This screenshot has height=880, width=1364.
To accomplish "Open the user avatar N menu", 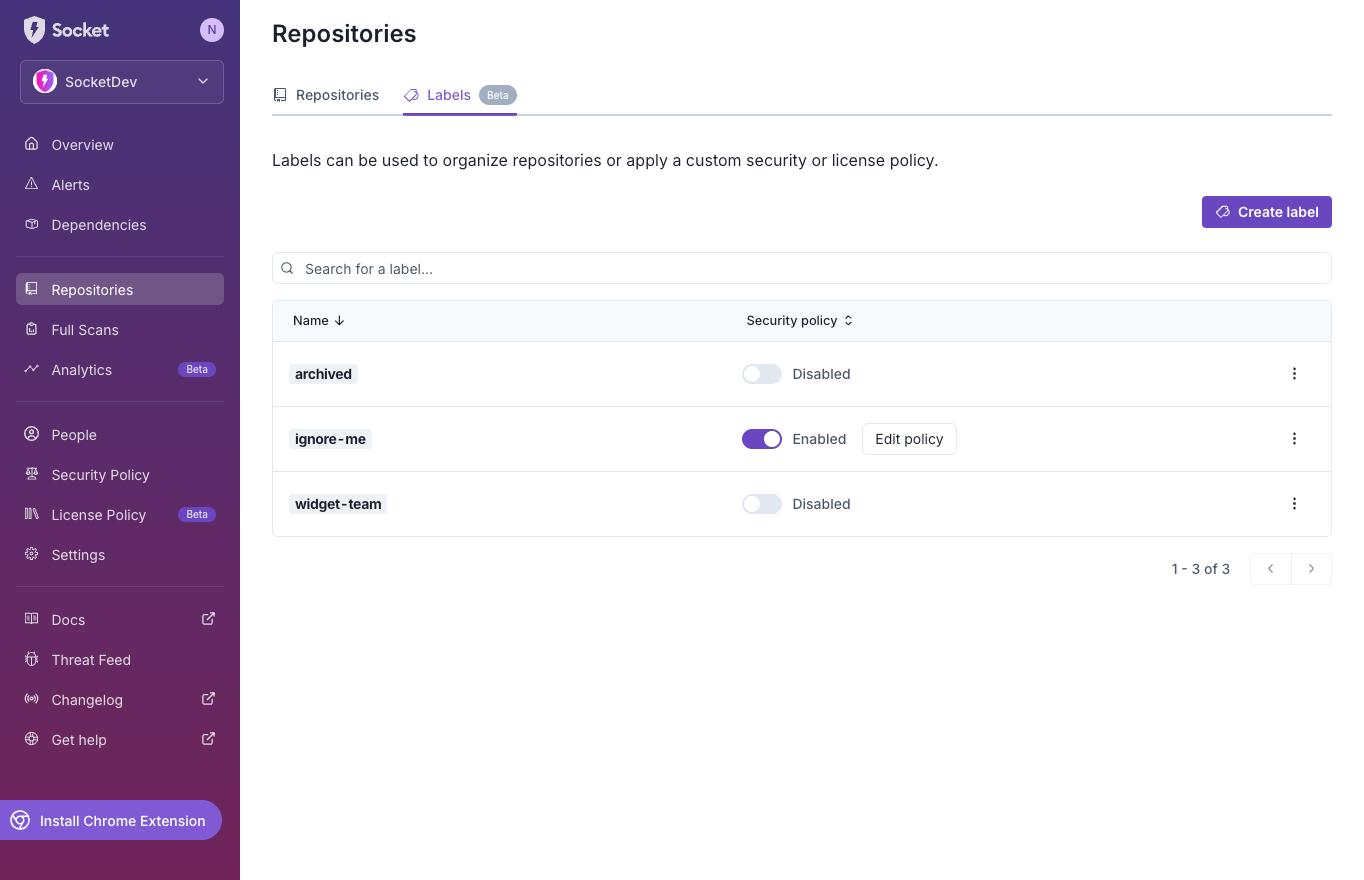I will [x=211, y=30].
